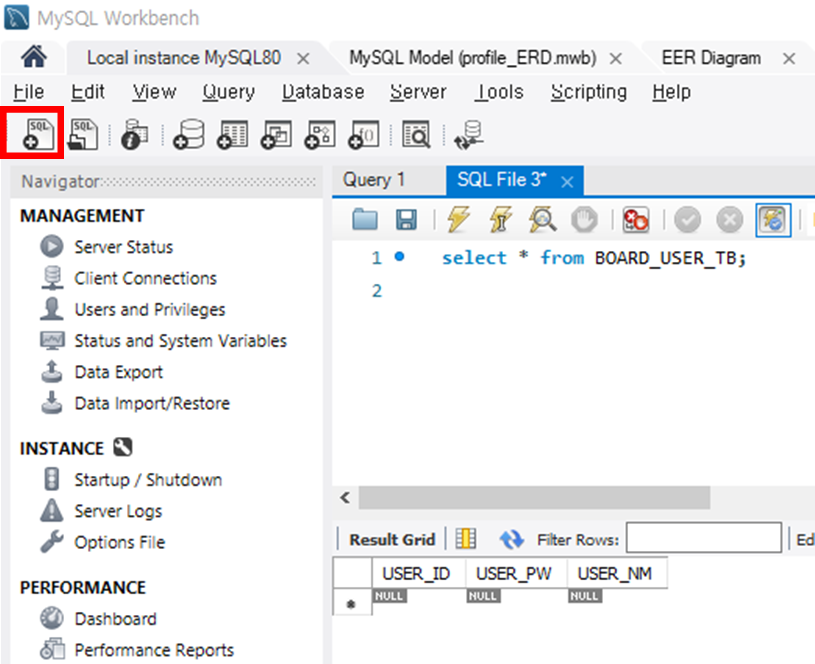Image resolution: width=815 pixels, height=664 pixels.
Task: Open Users and Privileges
Action: (x=150, y=309)
